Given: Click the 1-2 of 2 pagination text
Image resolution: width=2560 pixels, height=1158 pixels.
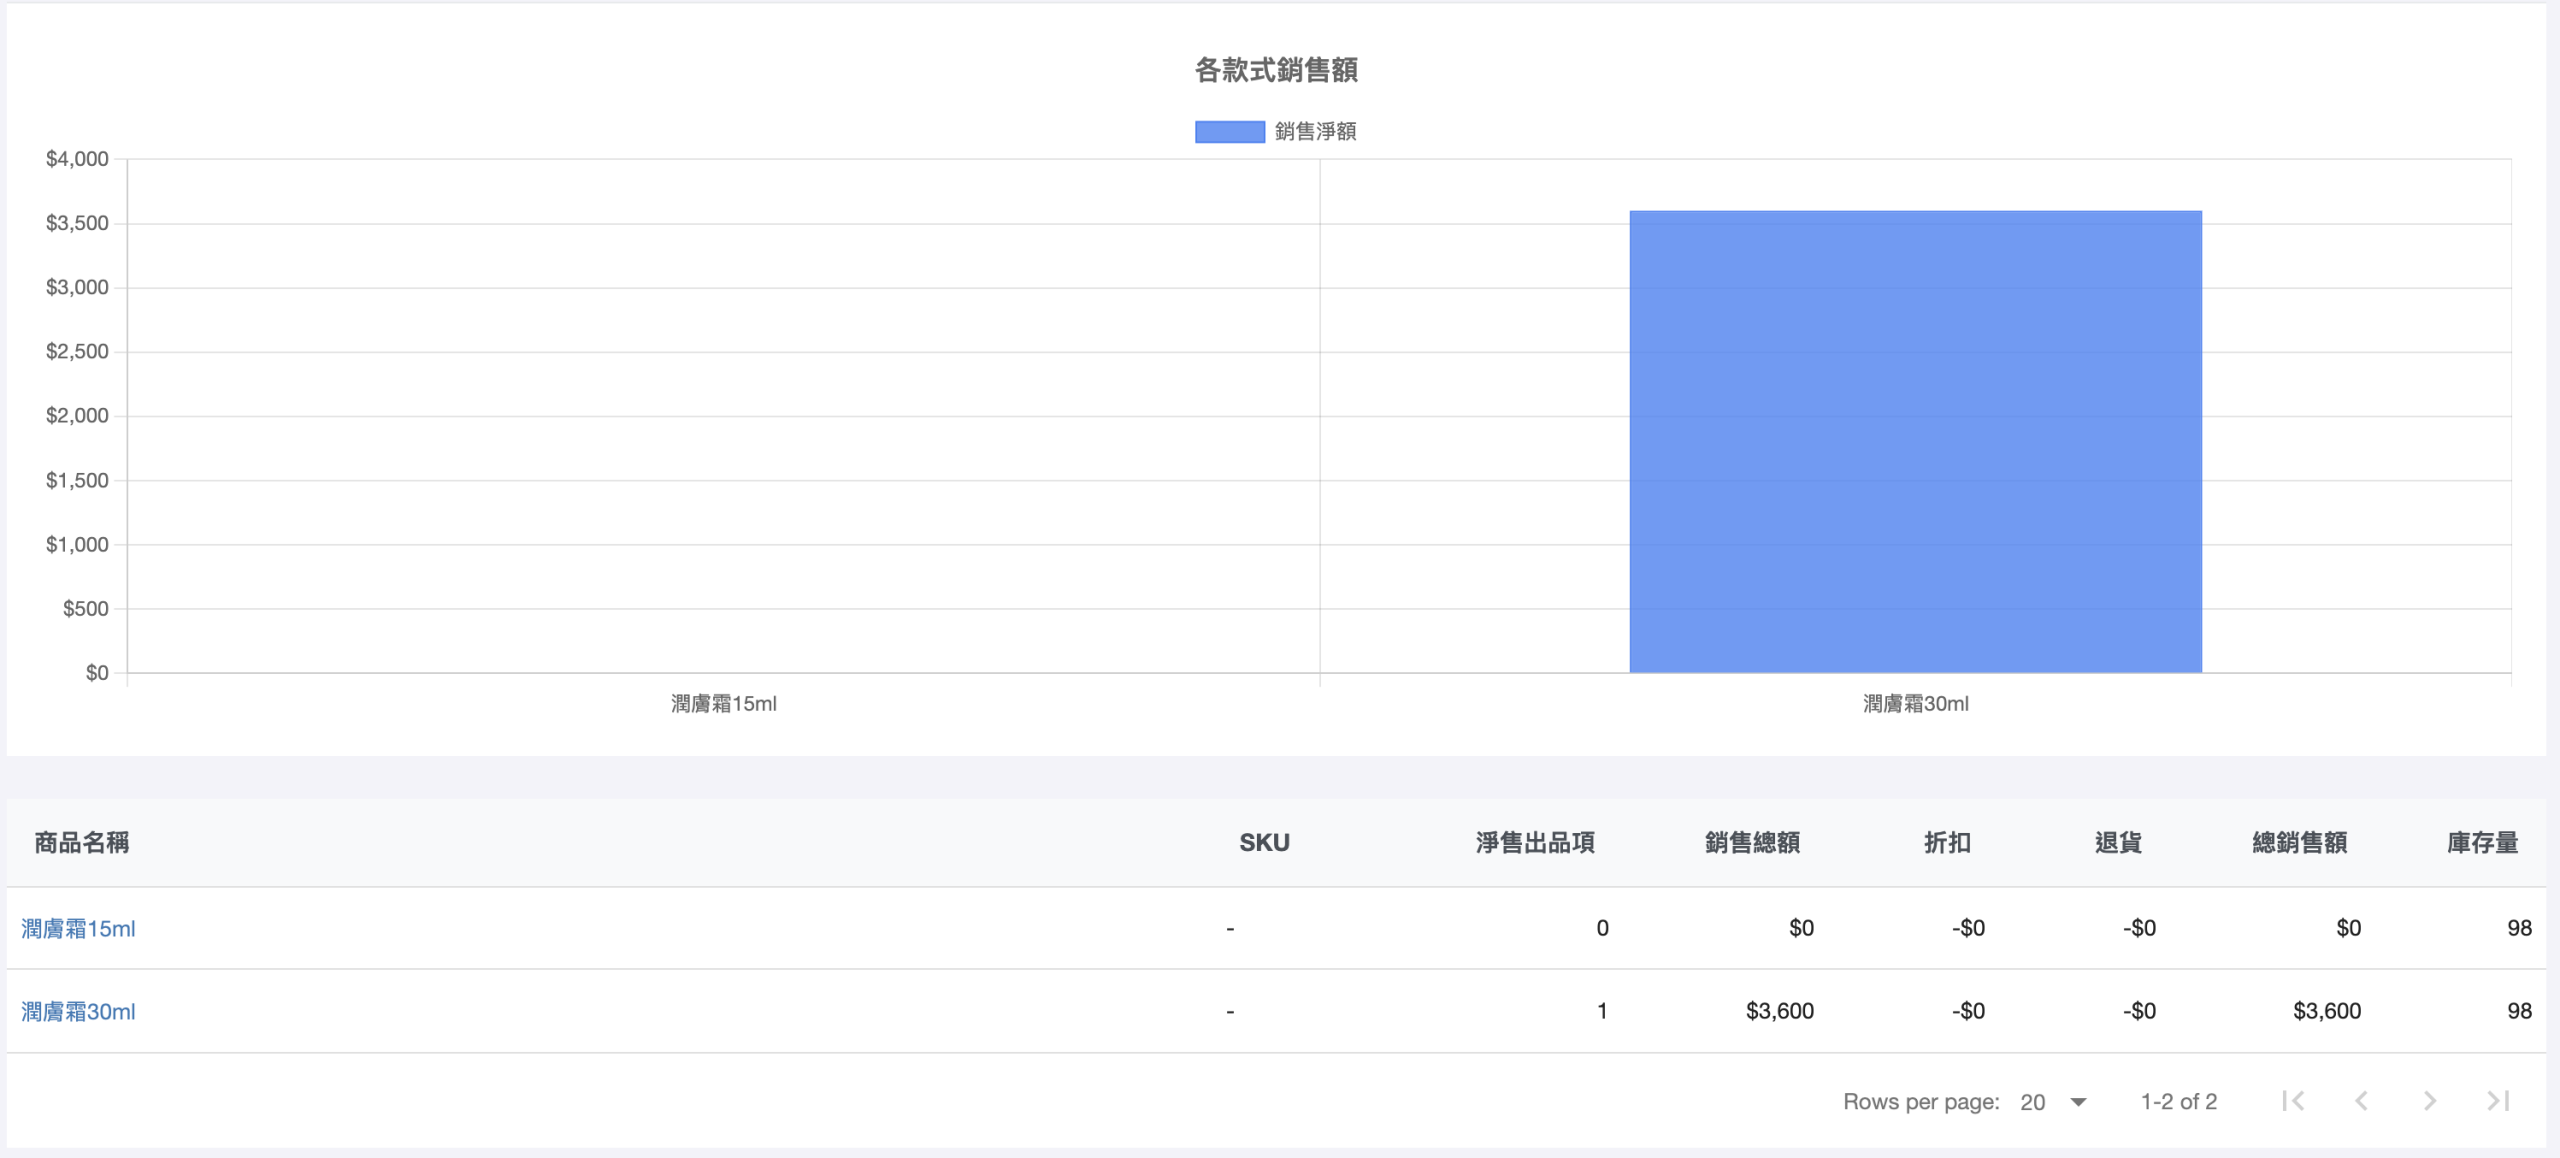Looking at the screenshot, I should [x=2178, y=1102].
